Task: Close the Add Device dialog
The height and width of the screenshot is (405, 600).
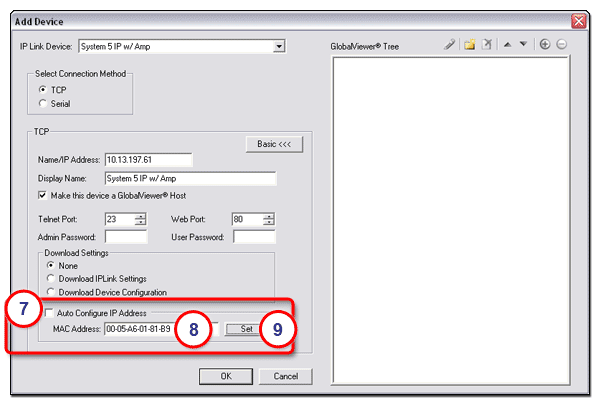Action: click(578, 20)
